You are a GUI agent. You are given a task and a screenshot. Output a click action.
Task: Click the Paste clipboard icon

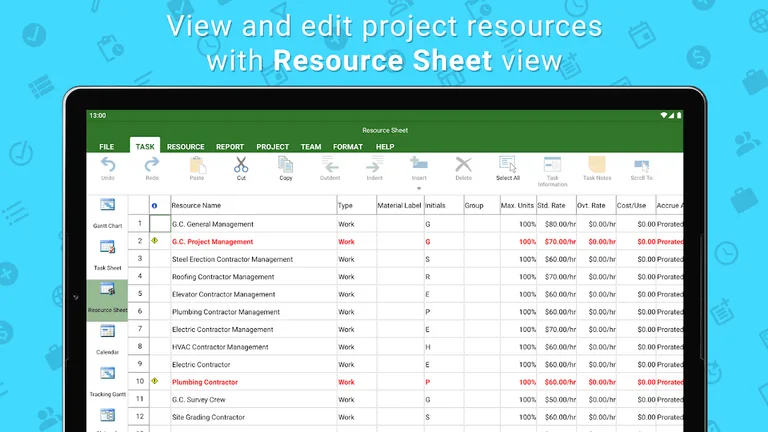tap(197, 165)
